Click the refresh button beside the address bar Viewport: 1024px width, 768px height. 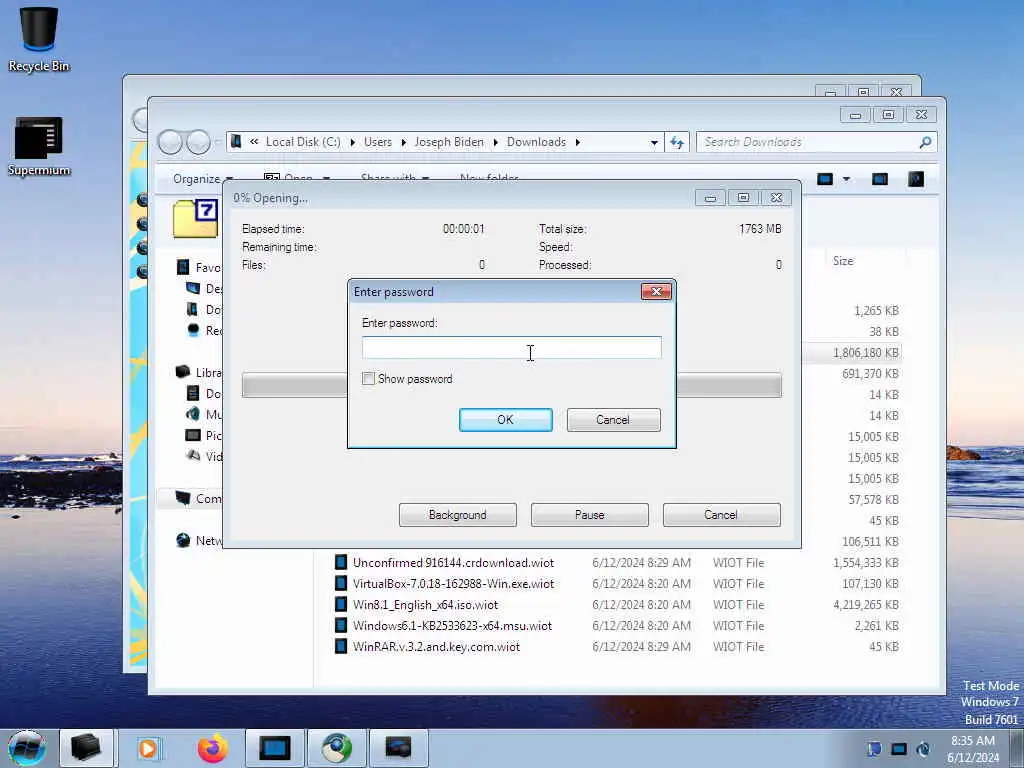tap(677, 142)
